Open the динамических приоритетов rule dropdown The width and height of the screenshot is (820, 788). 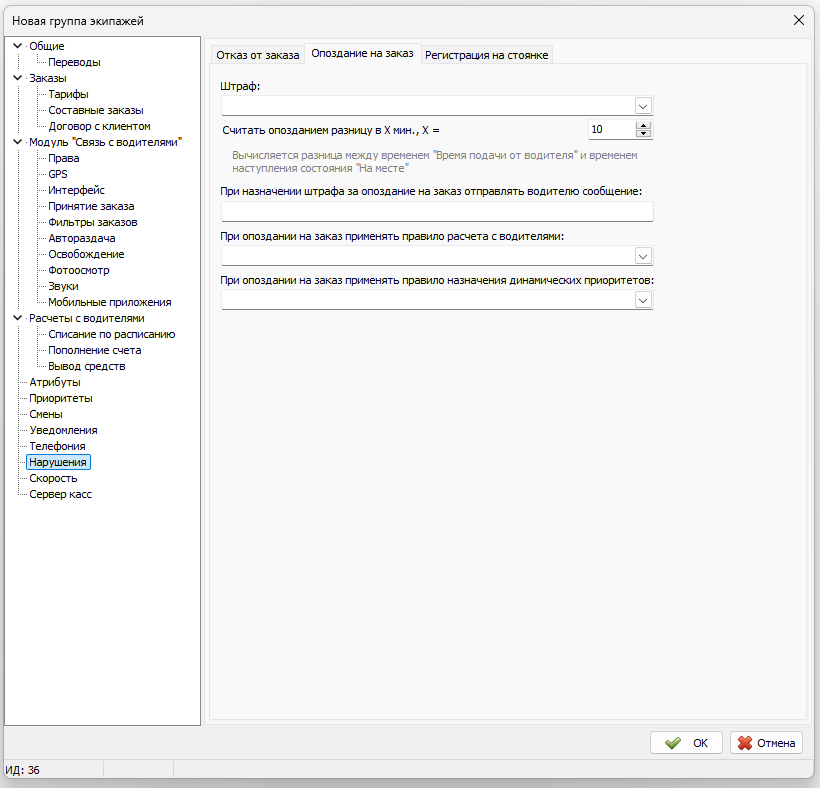click(x=643, y=300)
